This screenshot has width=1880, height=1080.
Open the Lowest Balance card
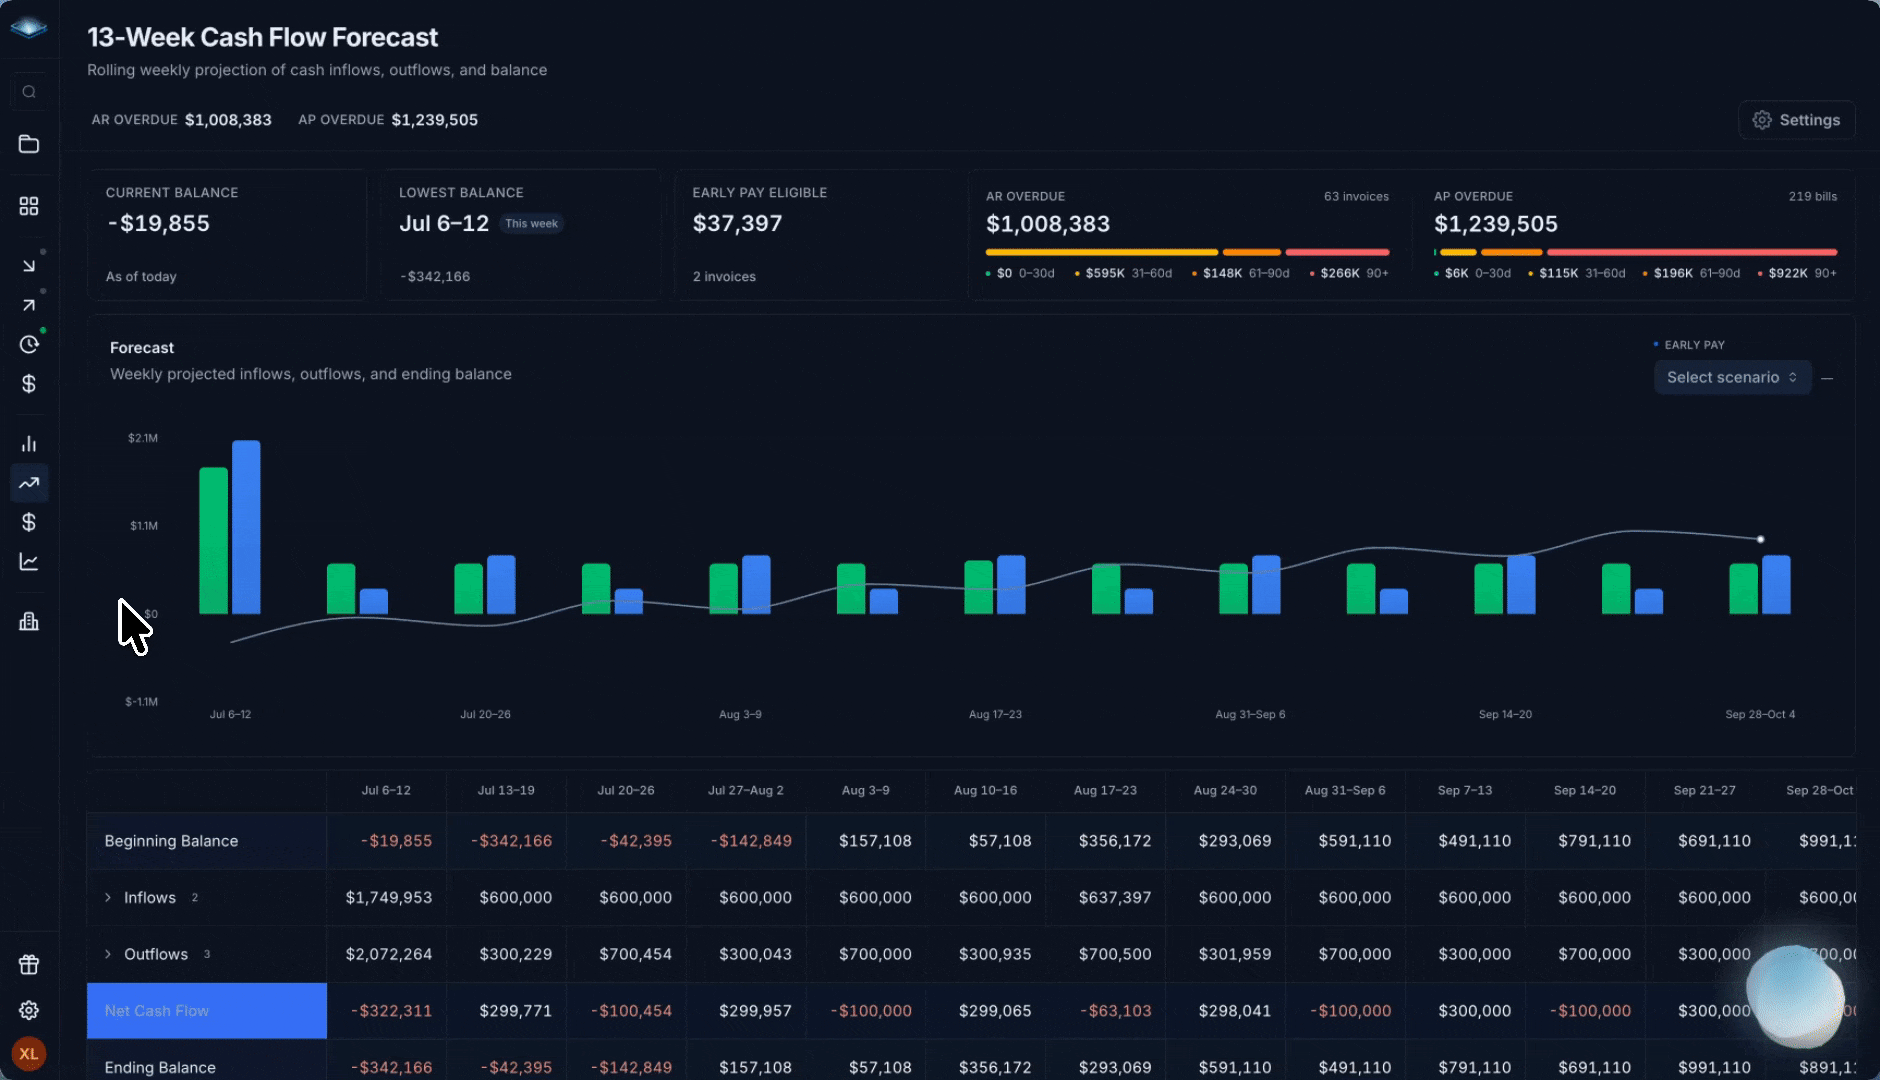(520, 234)
